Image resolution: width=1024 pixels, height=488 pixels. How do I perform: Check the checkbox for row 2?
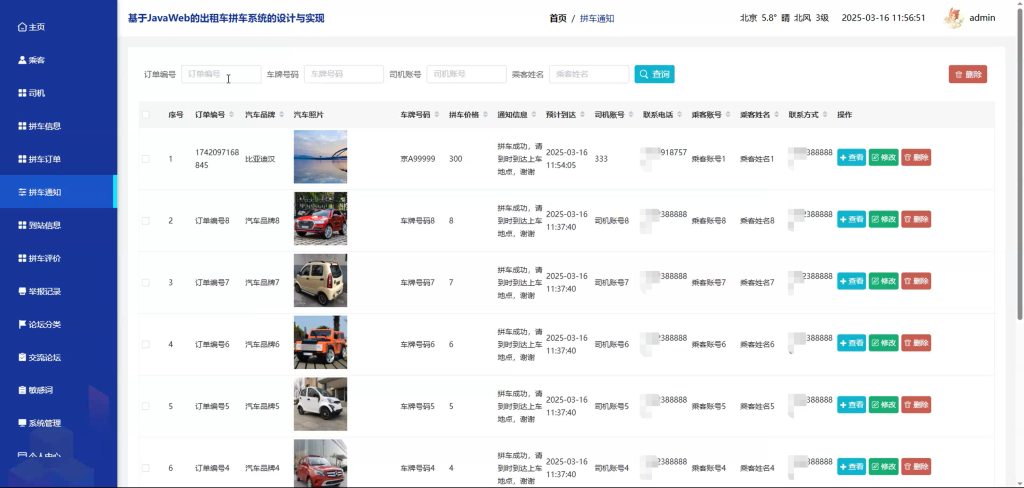coord(146,221)
